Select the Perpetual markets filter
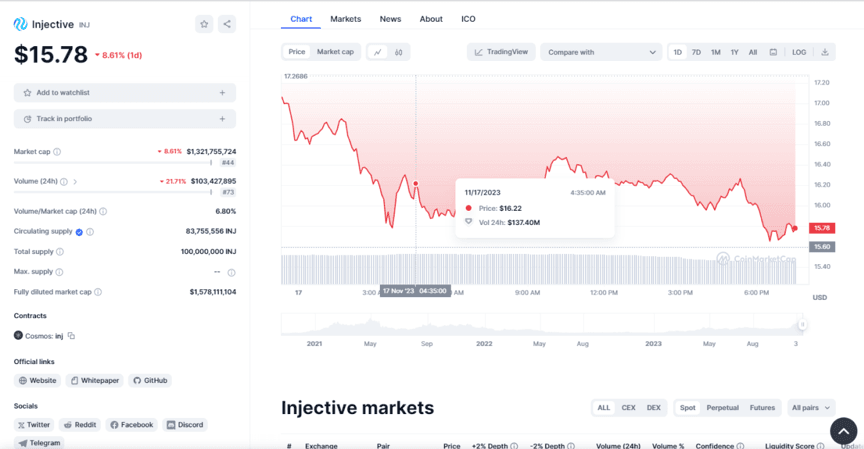864x449 pixels. 722,408
